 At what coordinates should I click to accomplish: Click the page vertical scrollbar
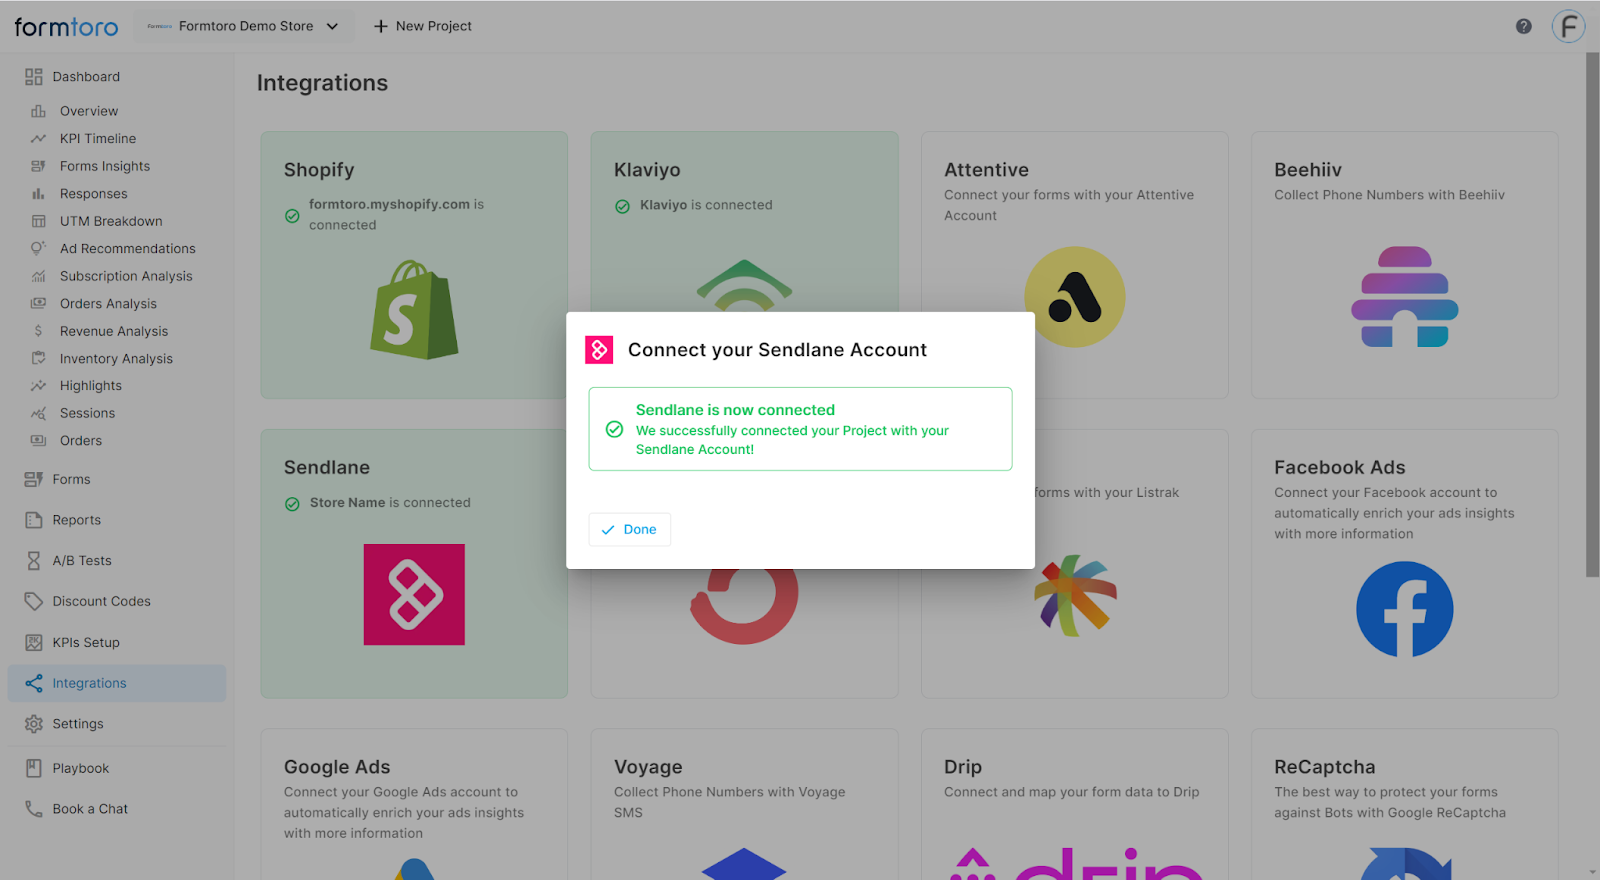[x=1592, y=315]
